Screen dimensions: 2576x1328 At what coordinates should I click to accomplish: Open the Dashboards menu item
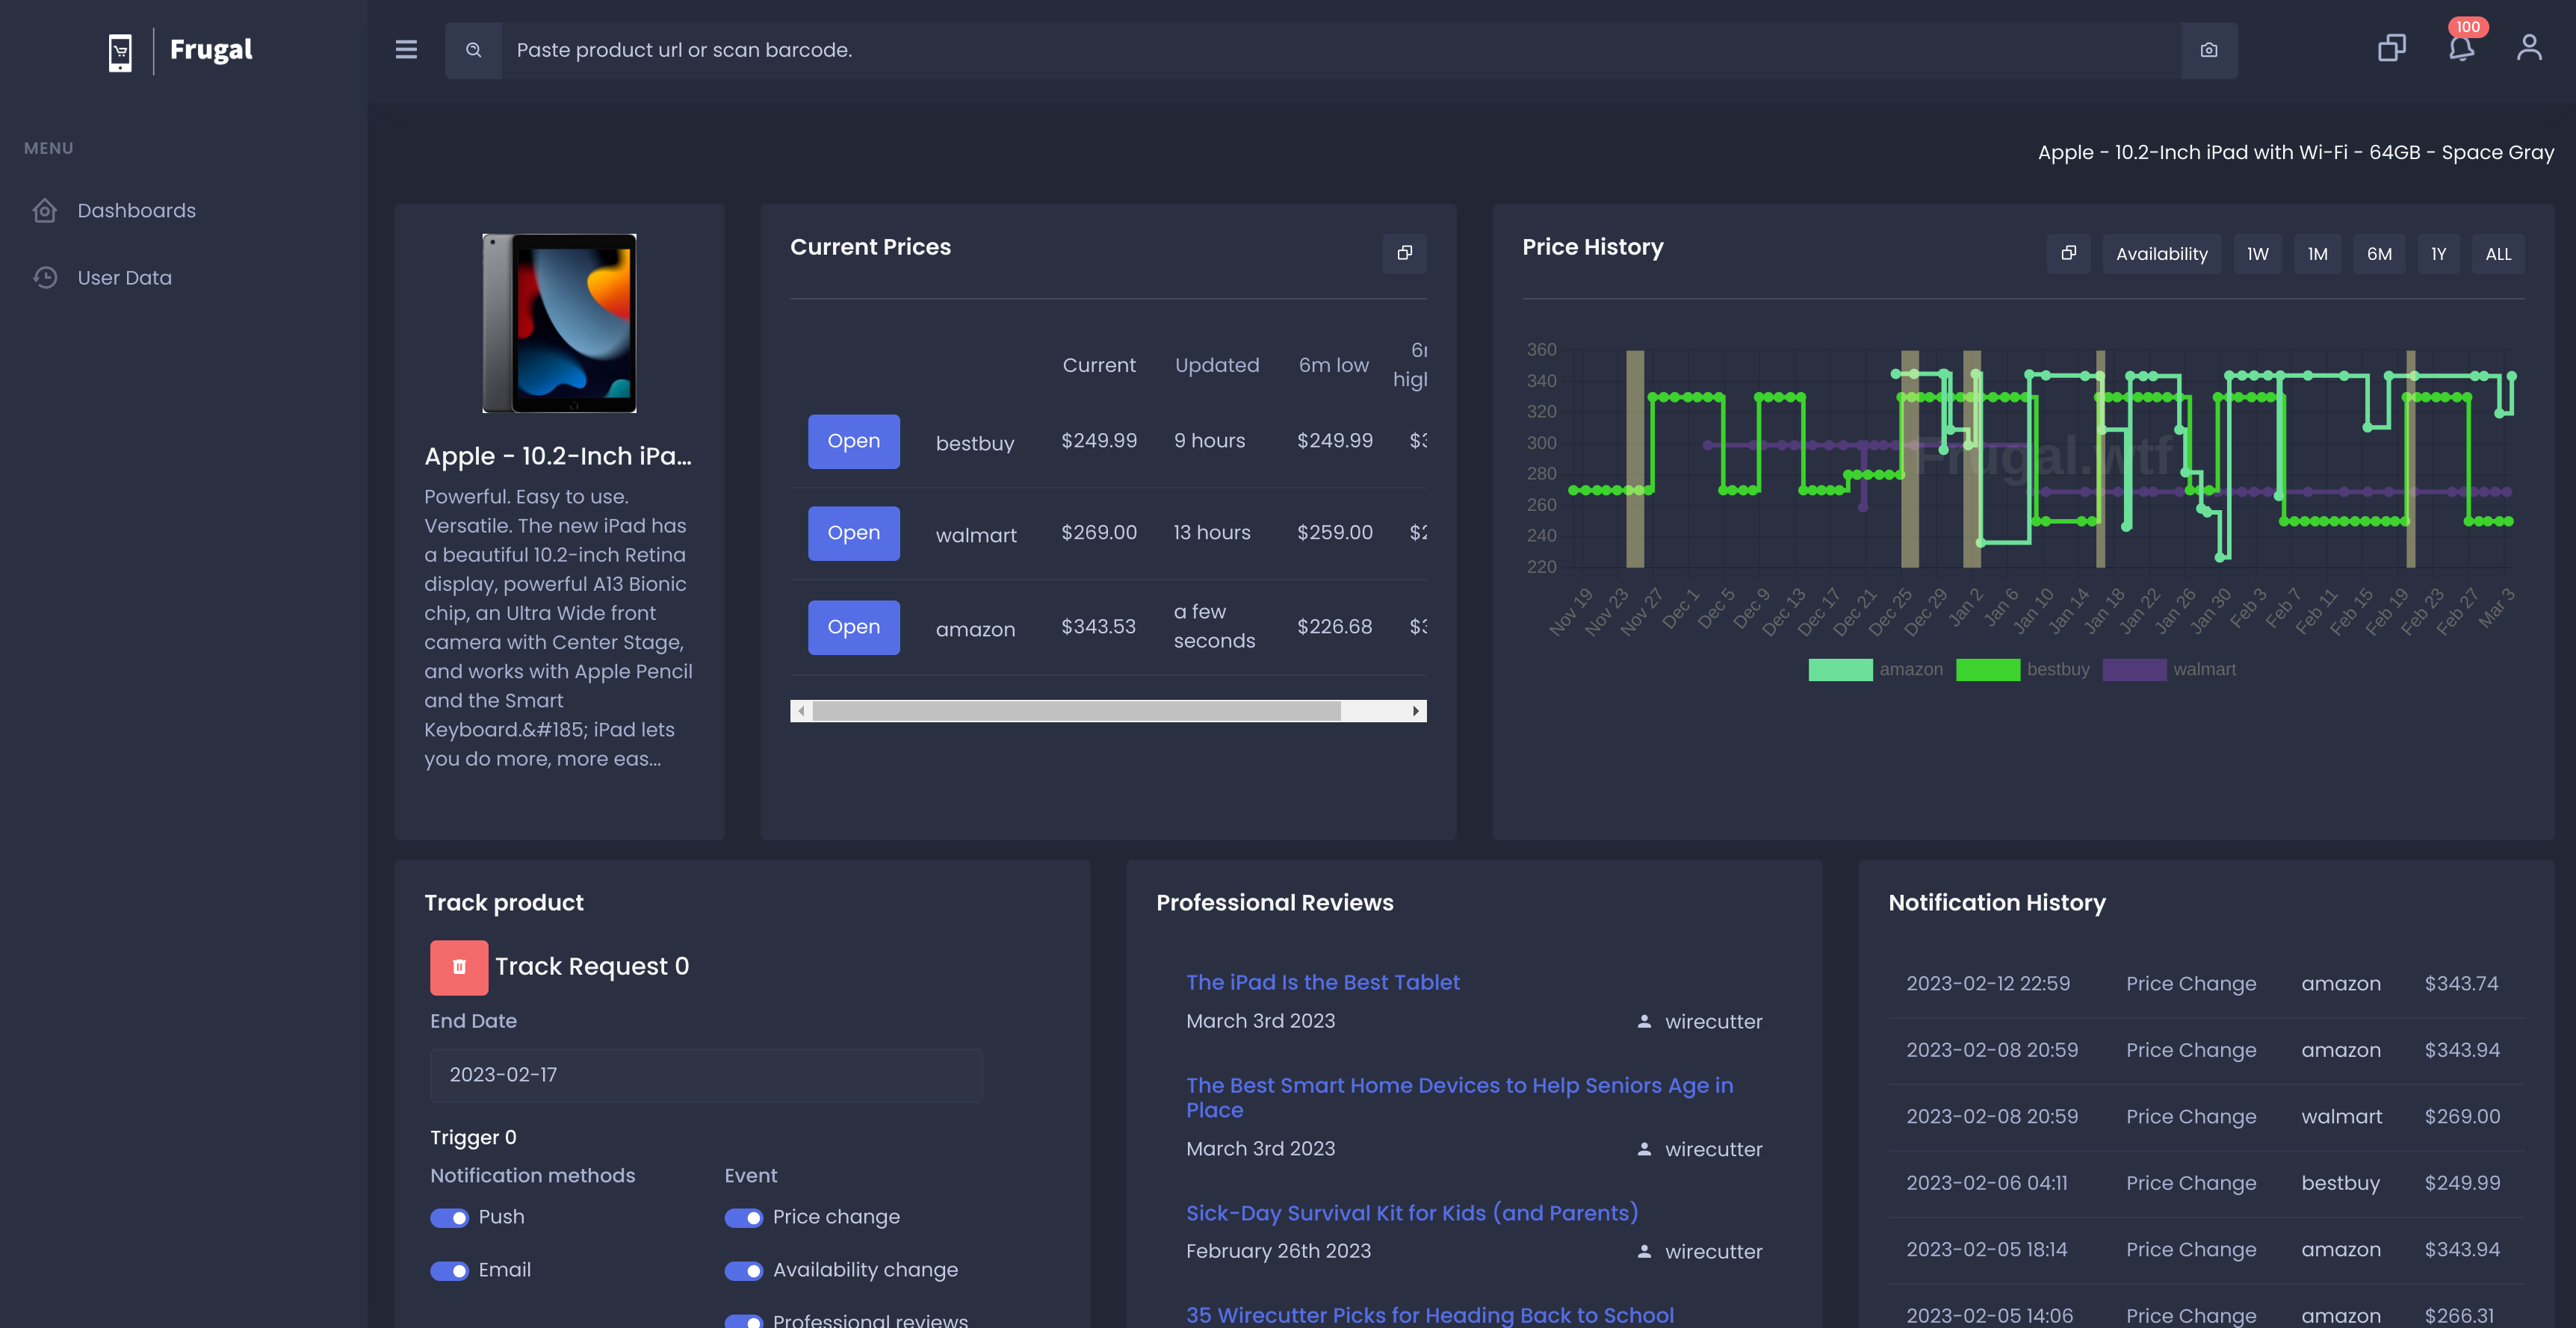click(x=136, y=210)
